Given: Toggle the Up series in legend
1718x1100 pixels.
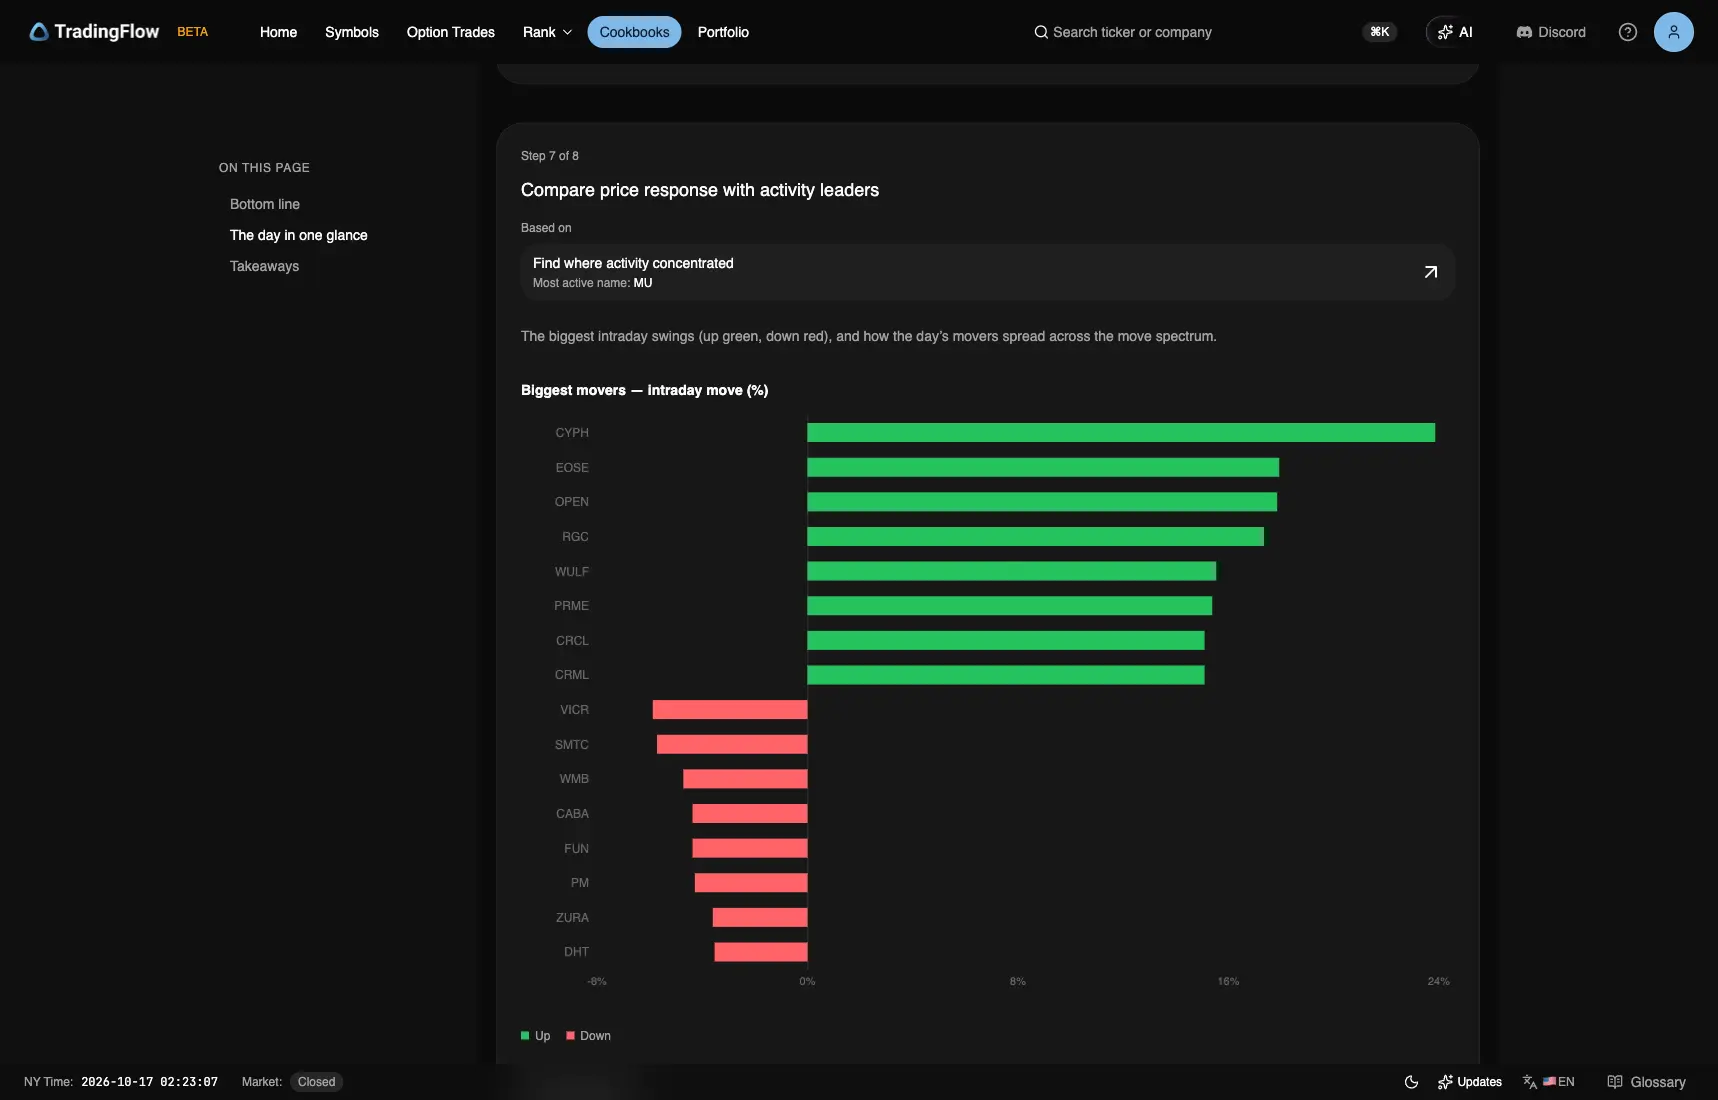Looking at the screenshot, I should pyautogui.click(x=536, y=1036).
